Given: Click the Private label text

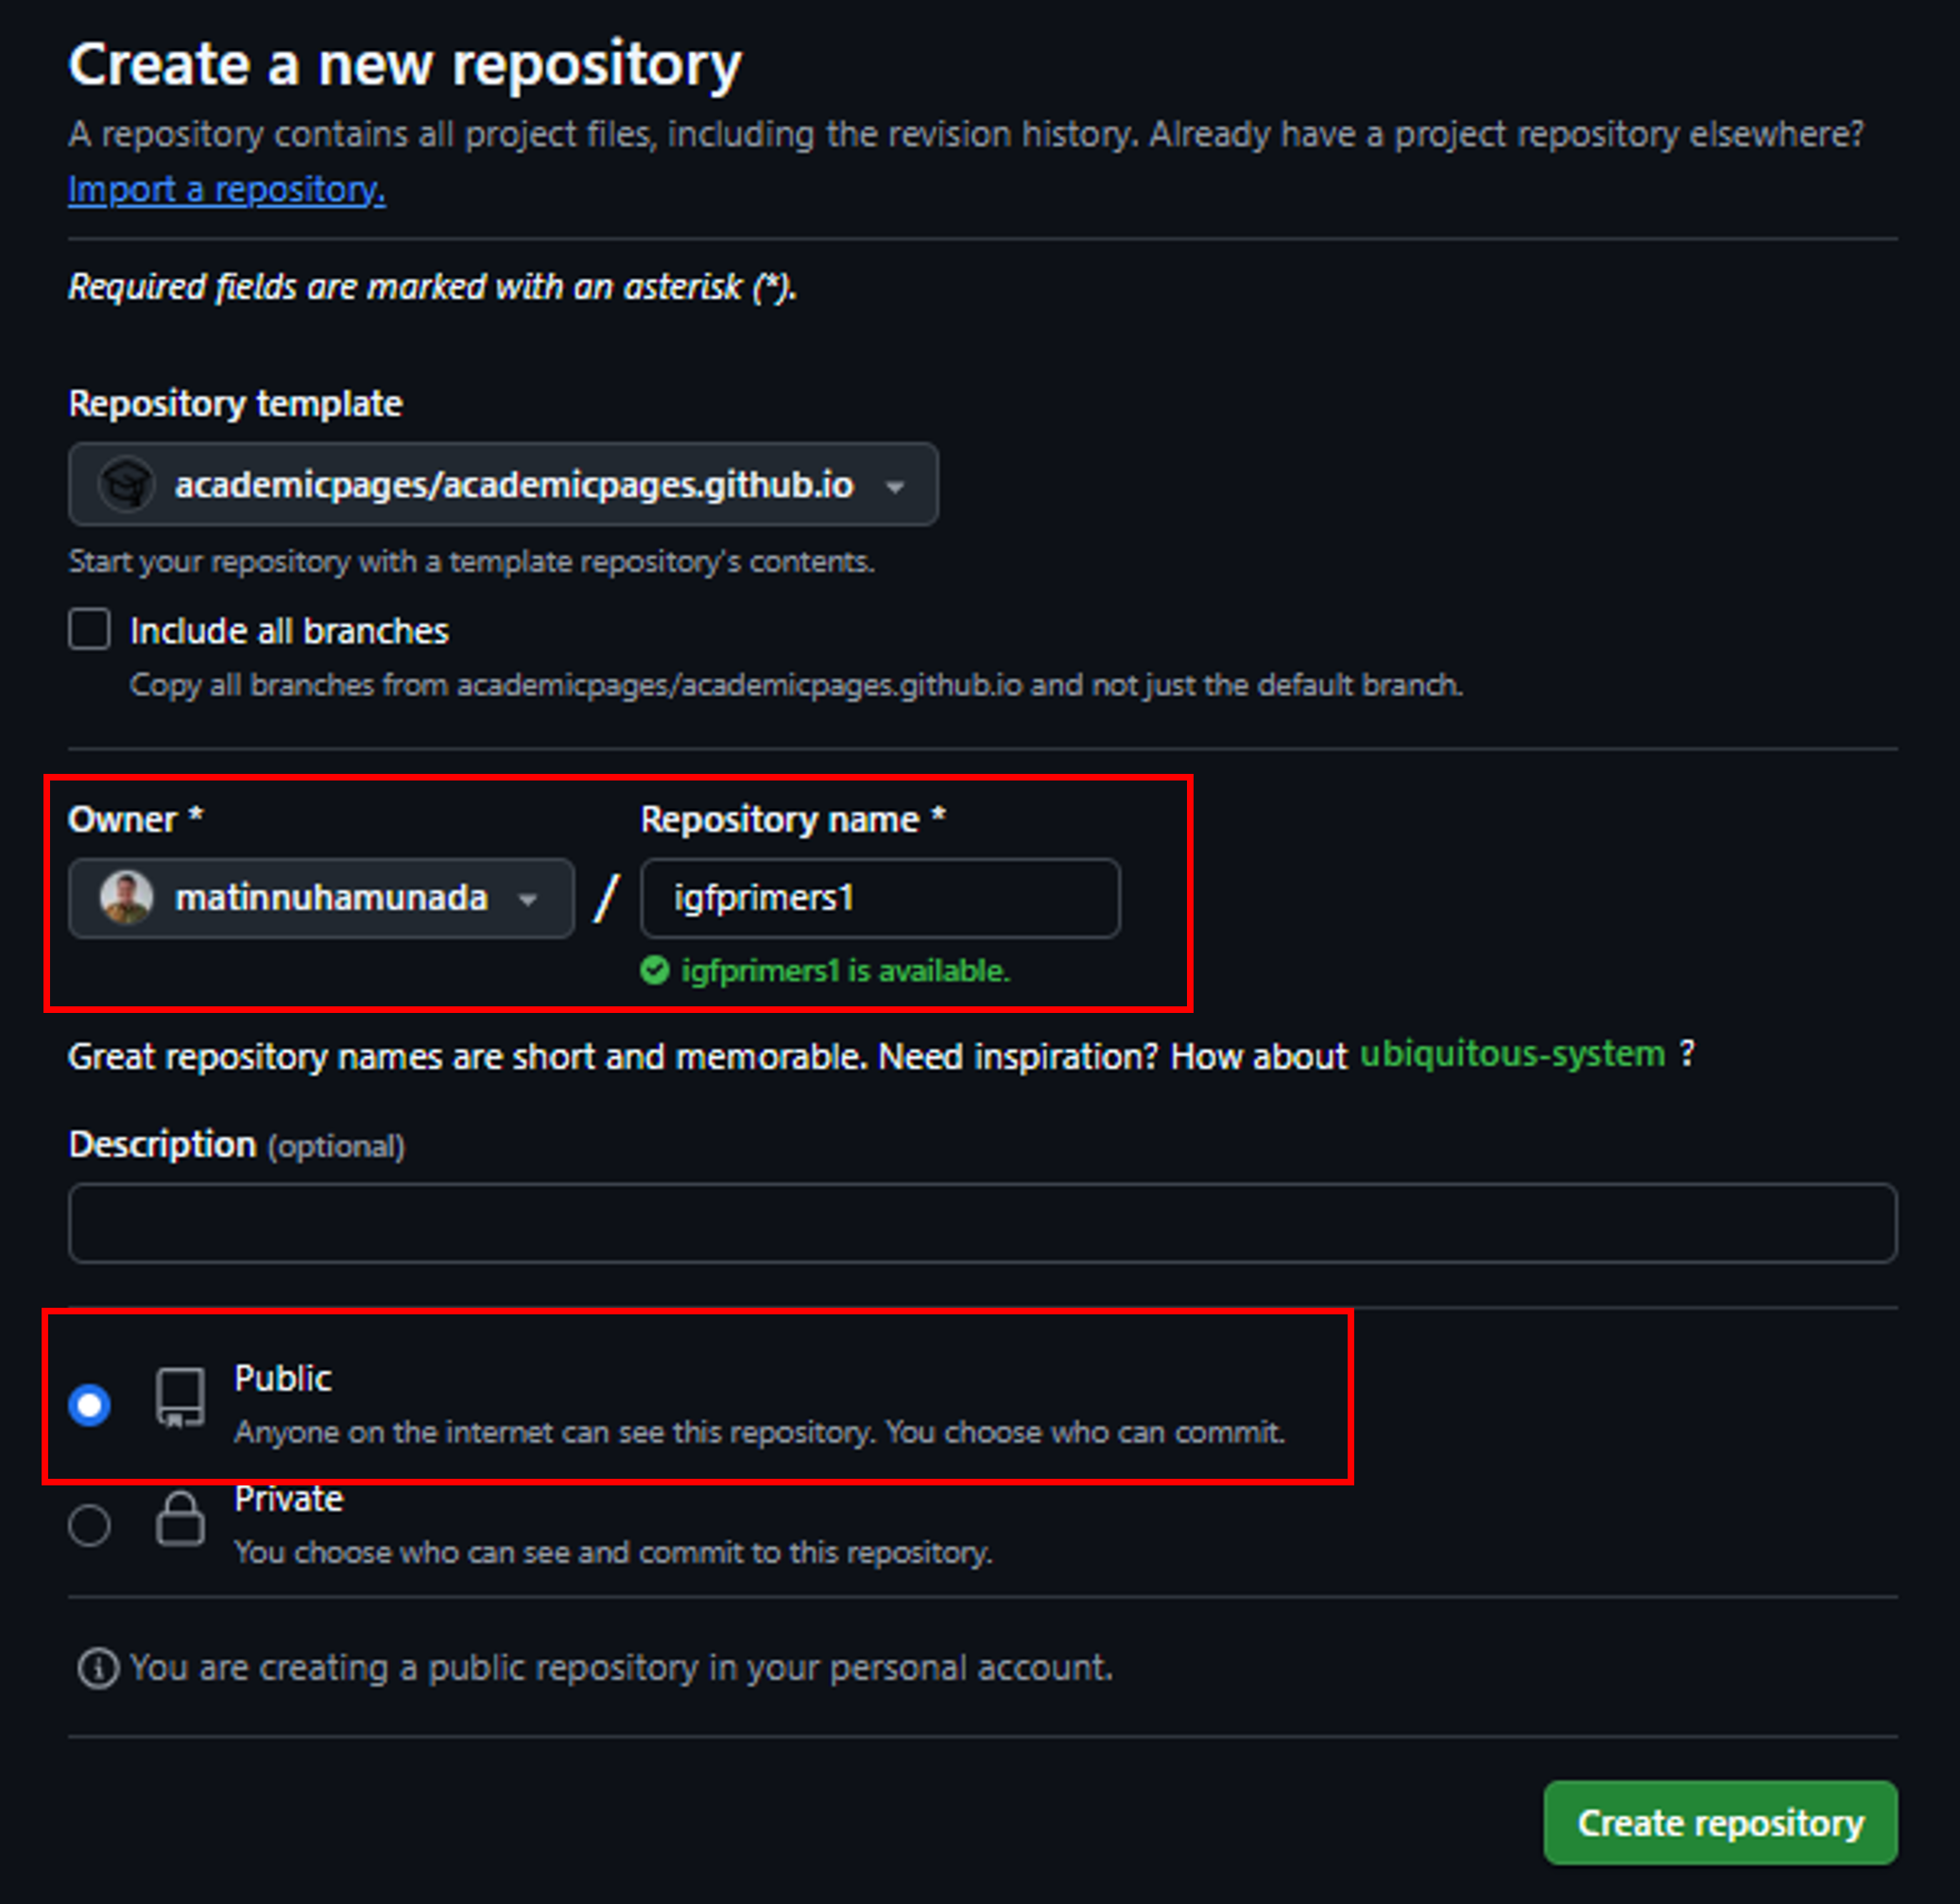Looking at the screenshot, I should click(x=288, y=1498).
